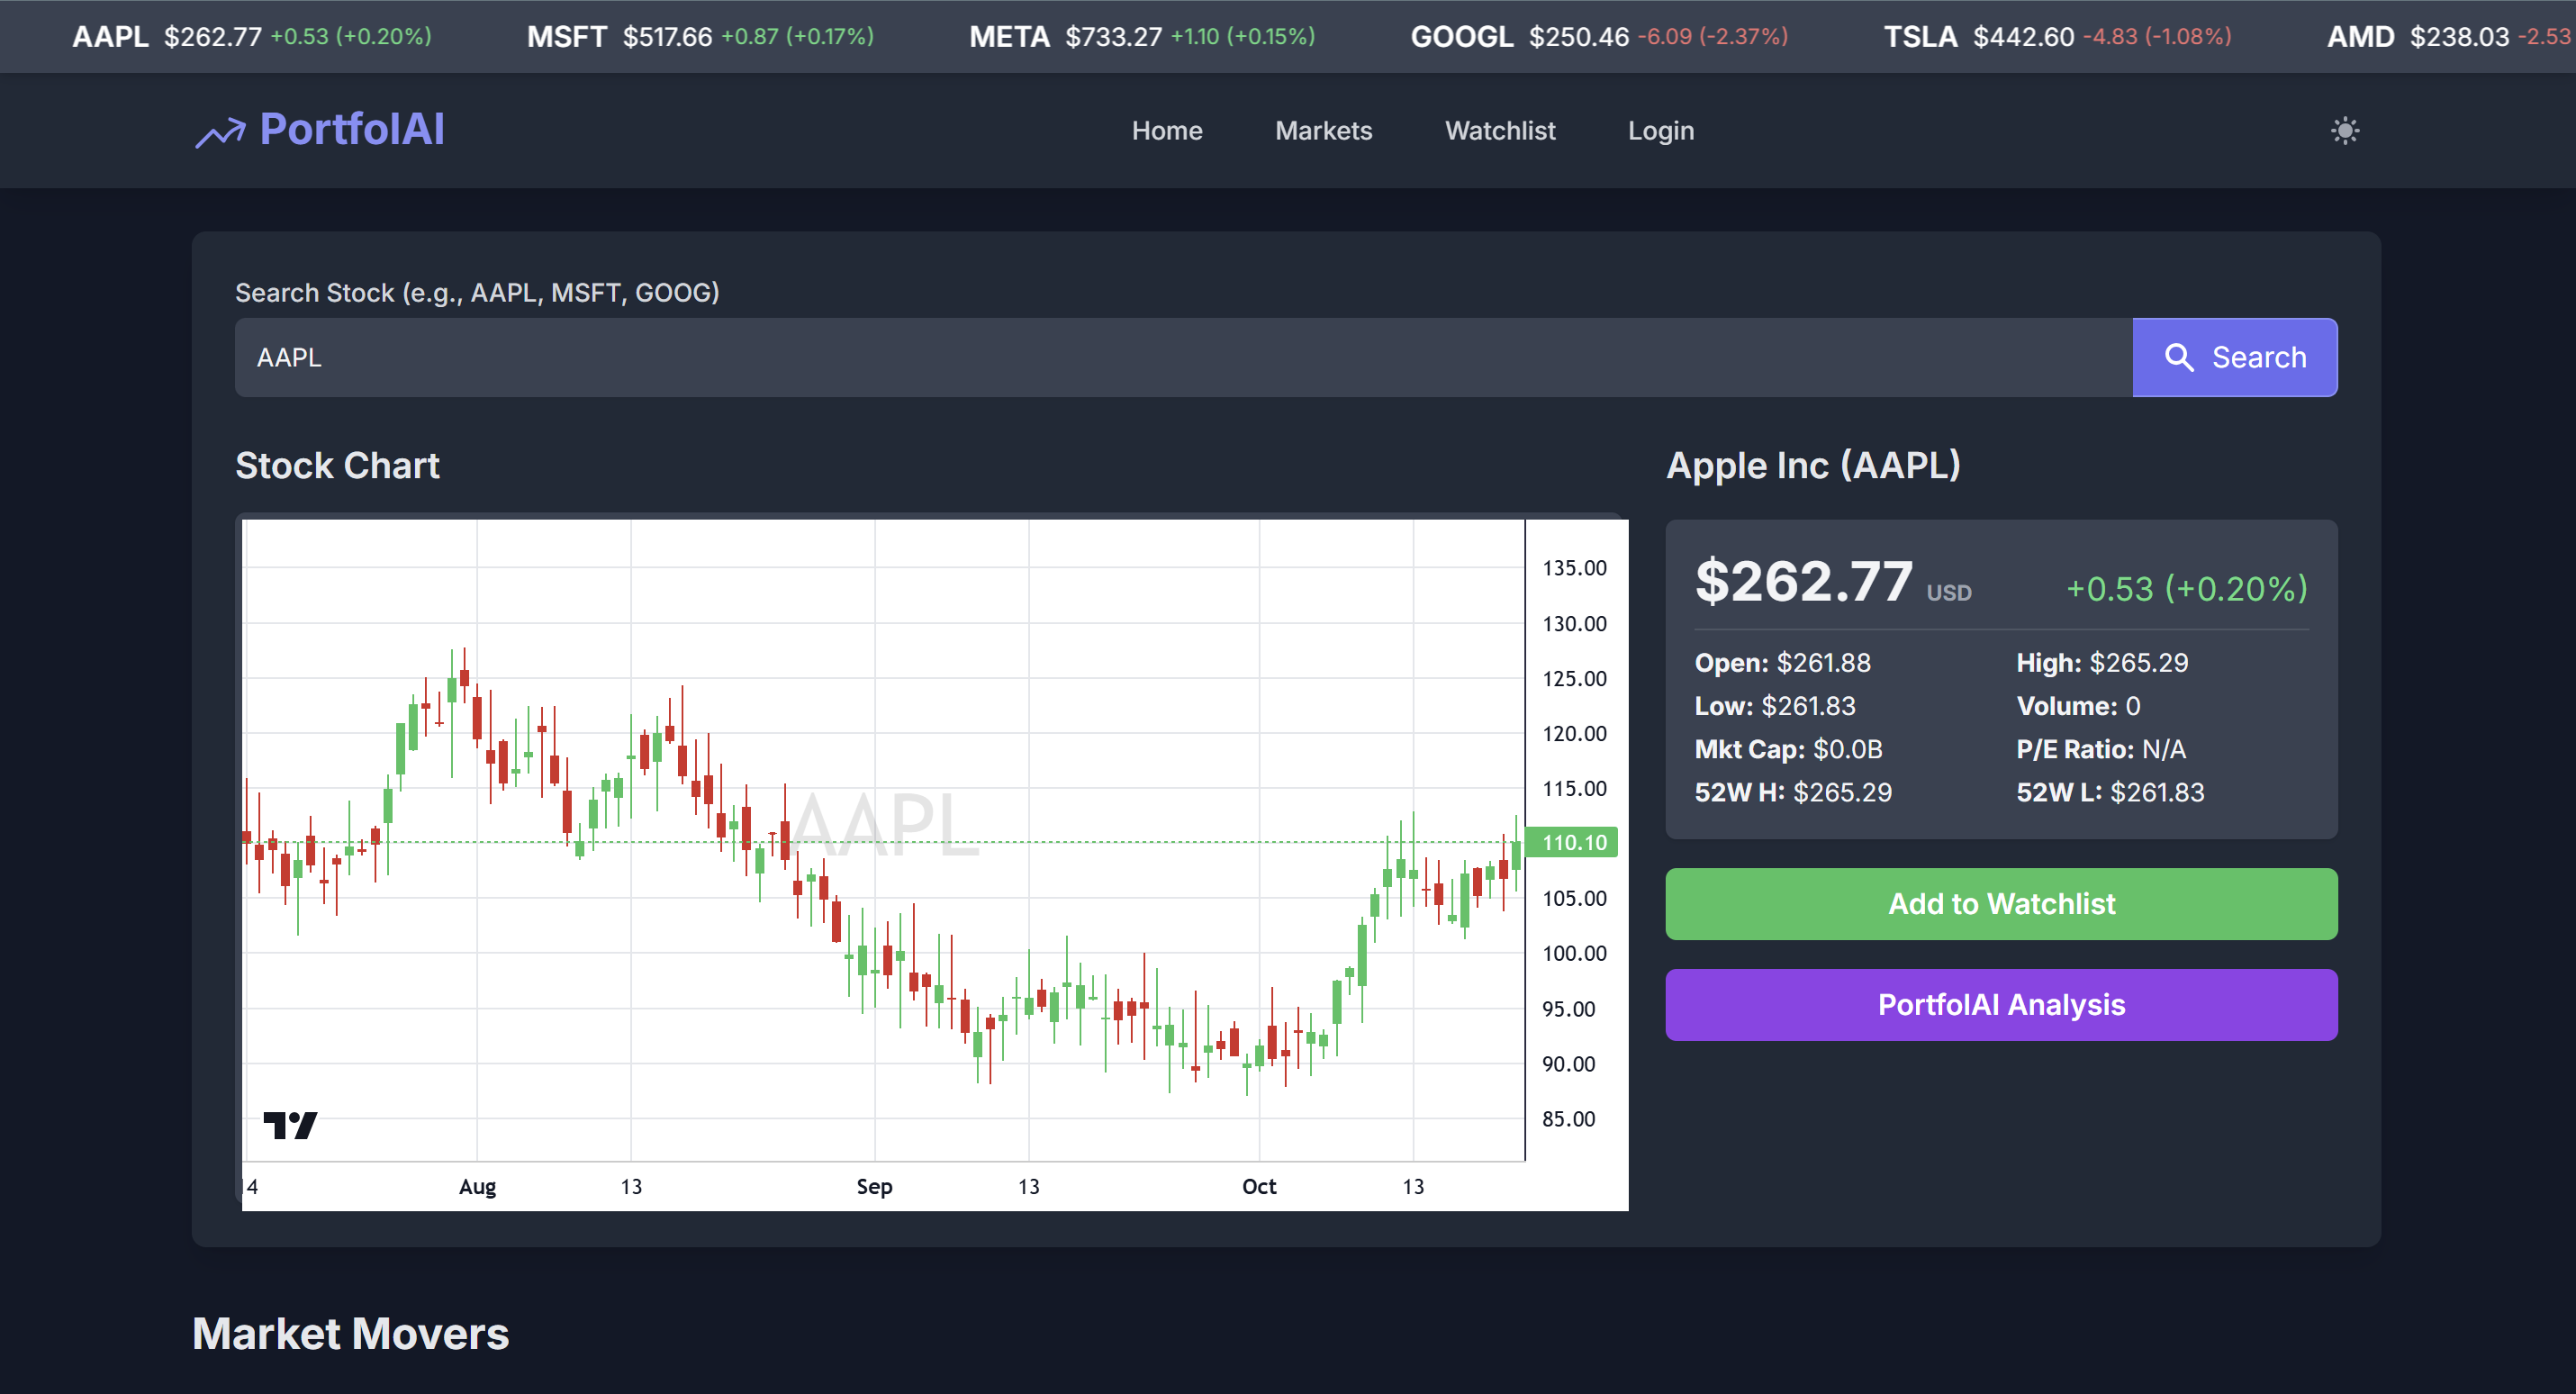Click the Search button

coord(2235,357)
